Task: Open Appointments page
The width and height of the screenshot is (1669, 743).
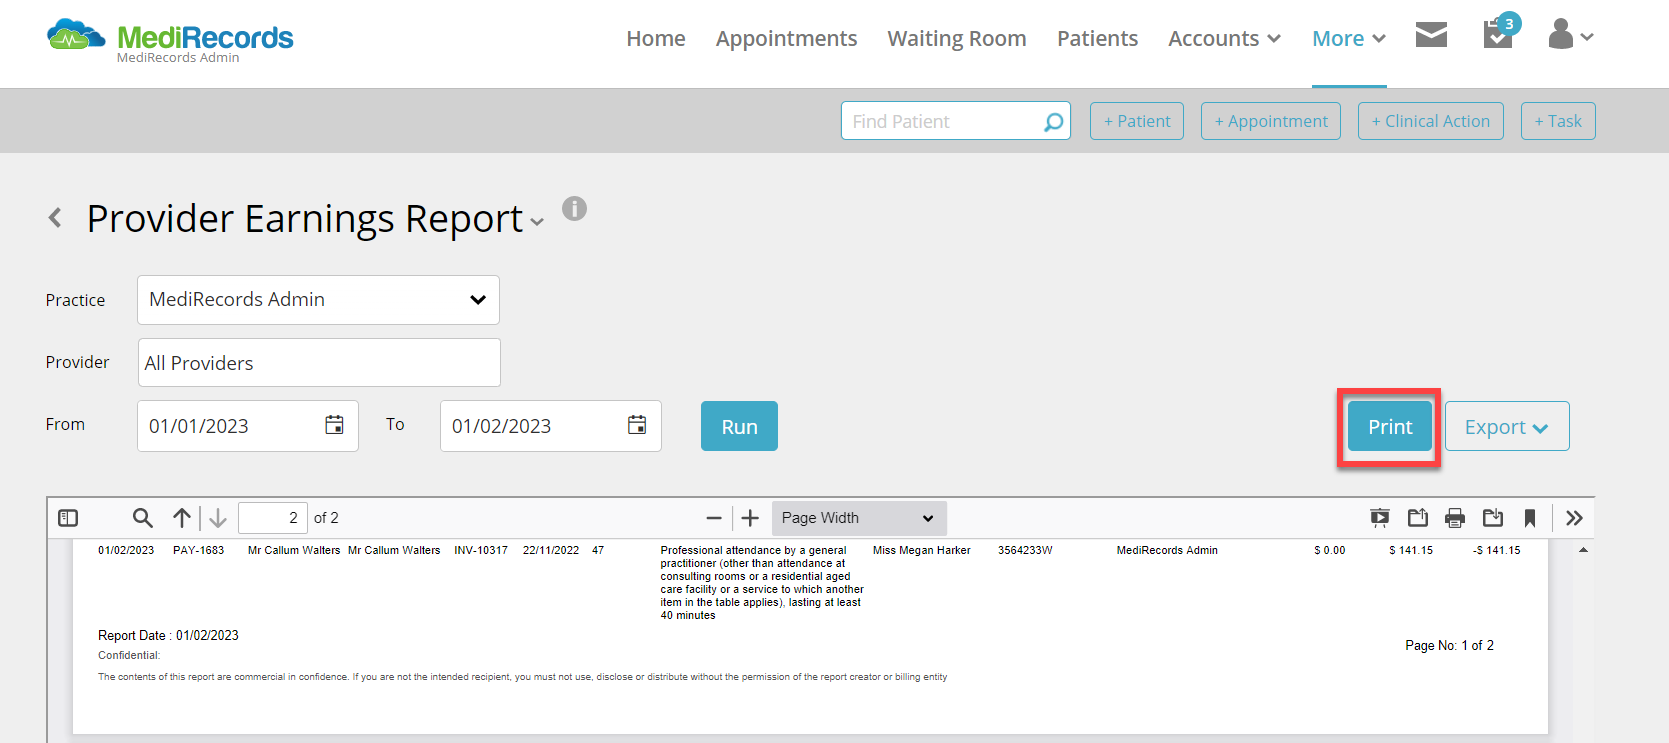Action: coord(786,38)
